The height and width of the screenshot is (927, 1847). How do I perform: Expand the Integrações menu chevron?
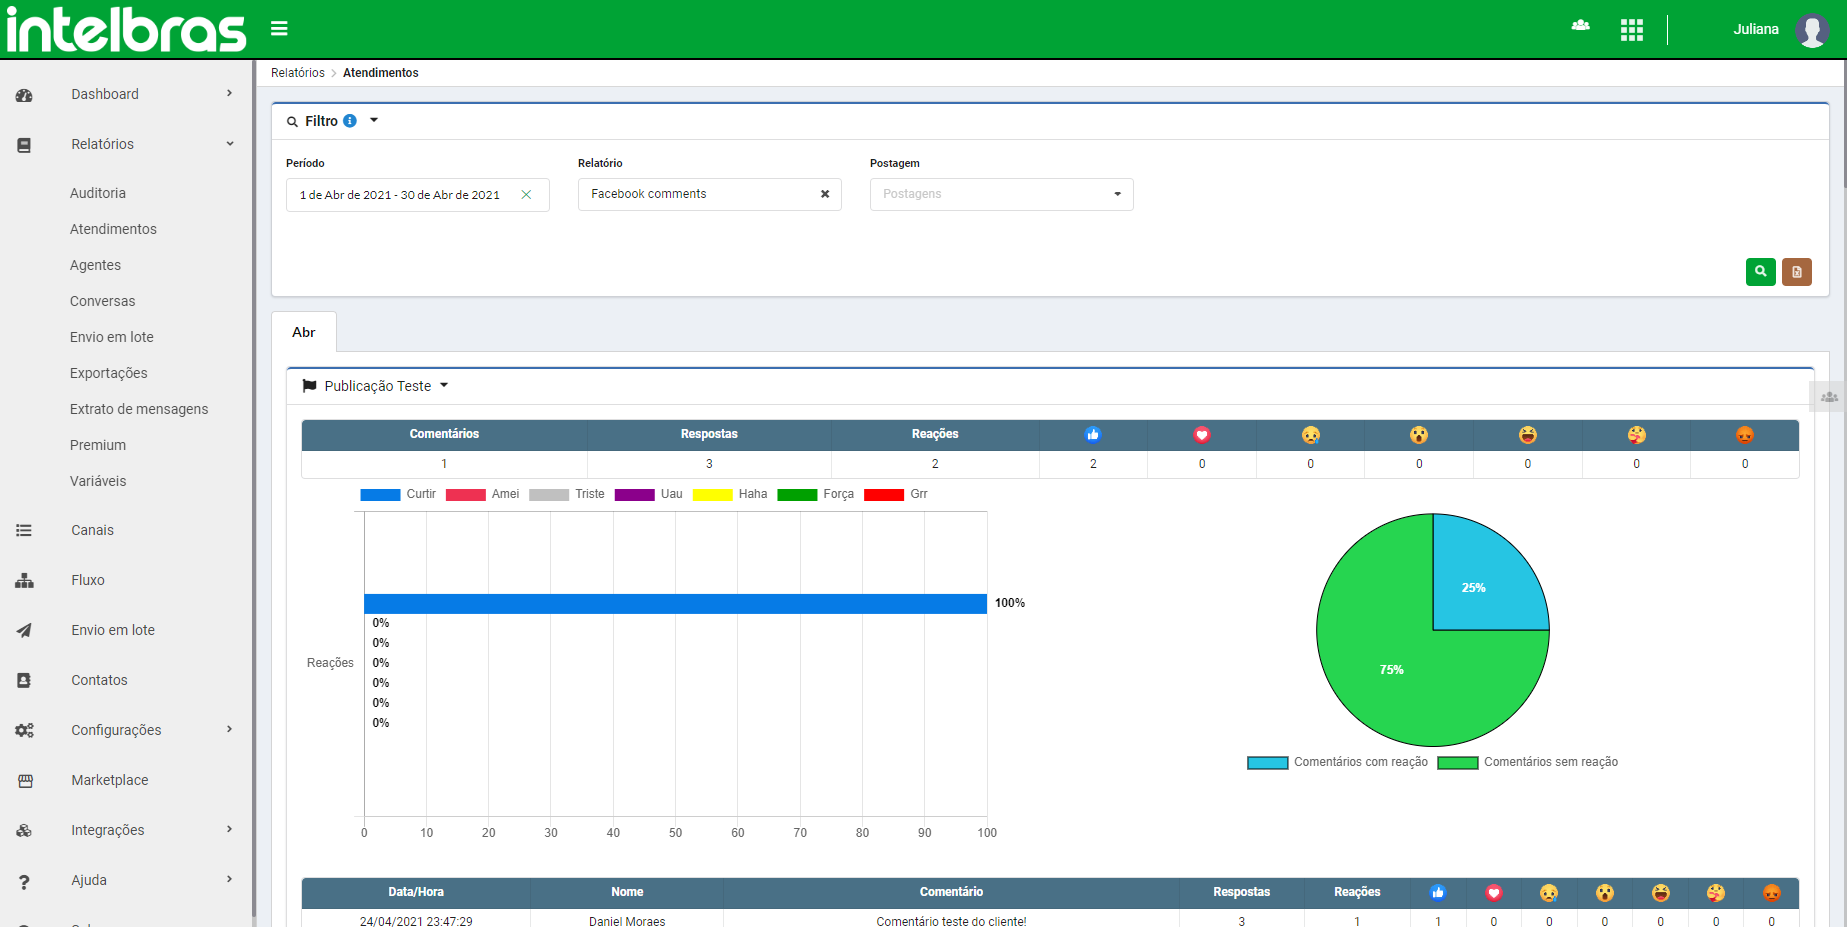click(x=229, y=830)
